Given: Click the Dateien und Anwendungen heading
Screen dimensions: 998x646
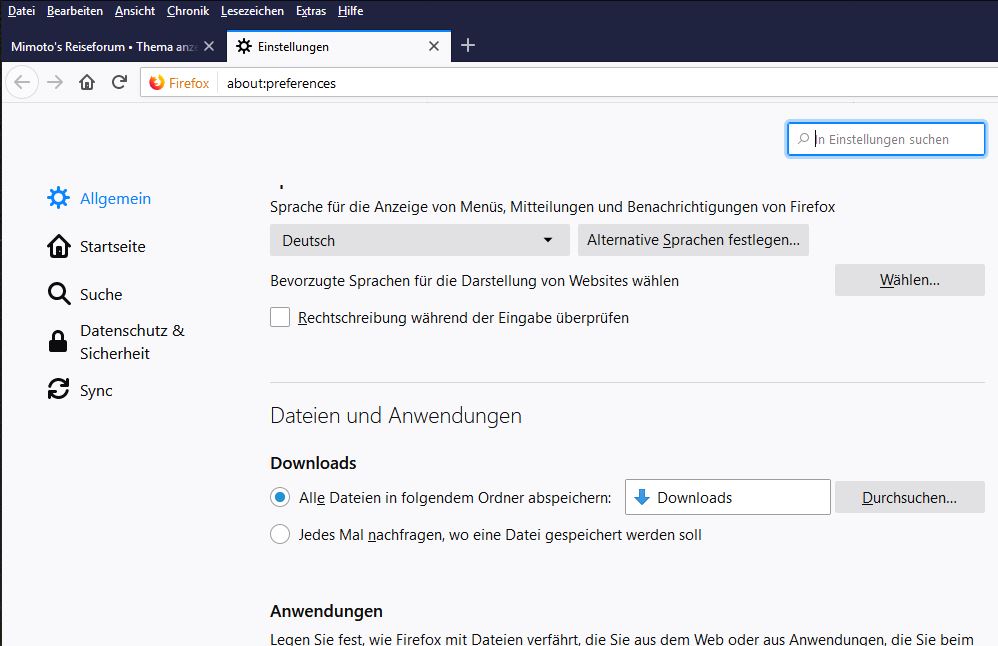Looking at the screenshot, I should [396, 416].
